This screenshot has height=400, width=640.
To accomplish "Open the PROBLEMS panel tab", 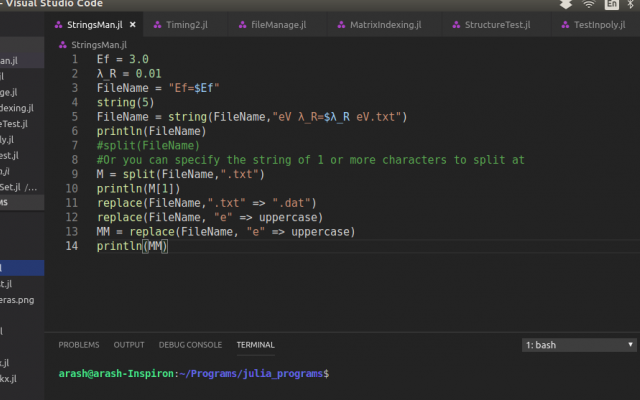I will 79,345.
